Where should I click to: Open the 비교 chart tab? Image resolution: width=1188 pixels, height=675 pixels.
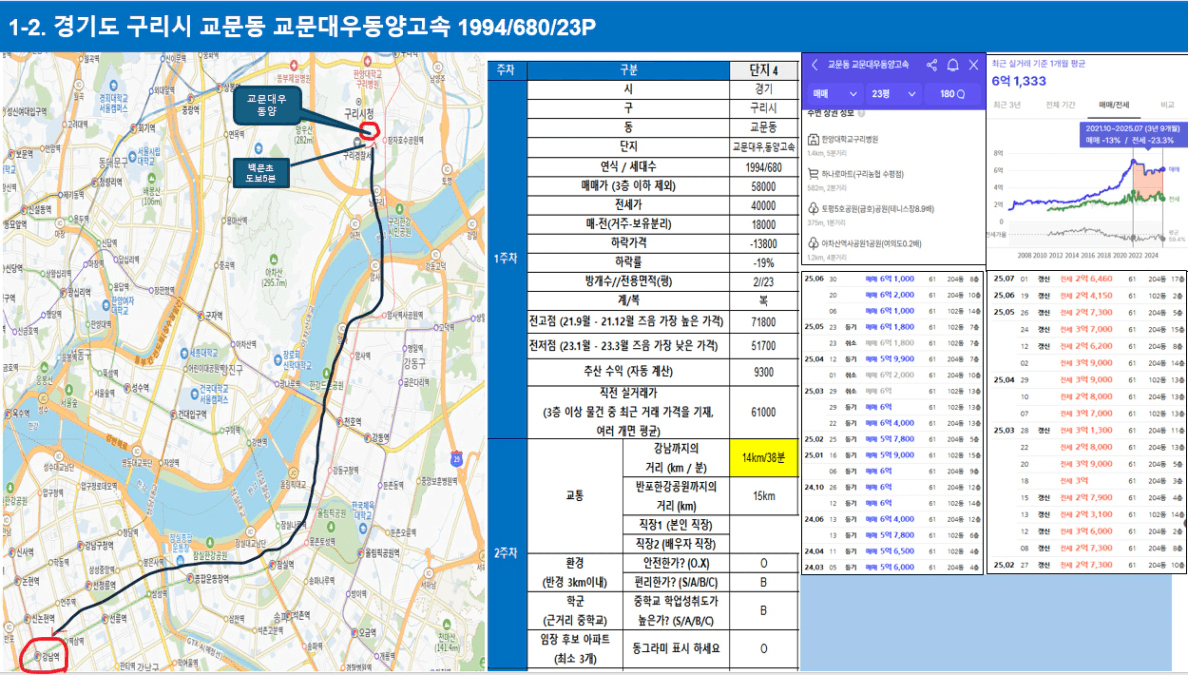[x=1167, y=105]
